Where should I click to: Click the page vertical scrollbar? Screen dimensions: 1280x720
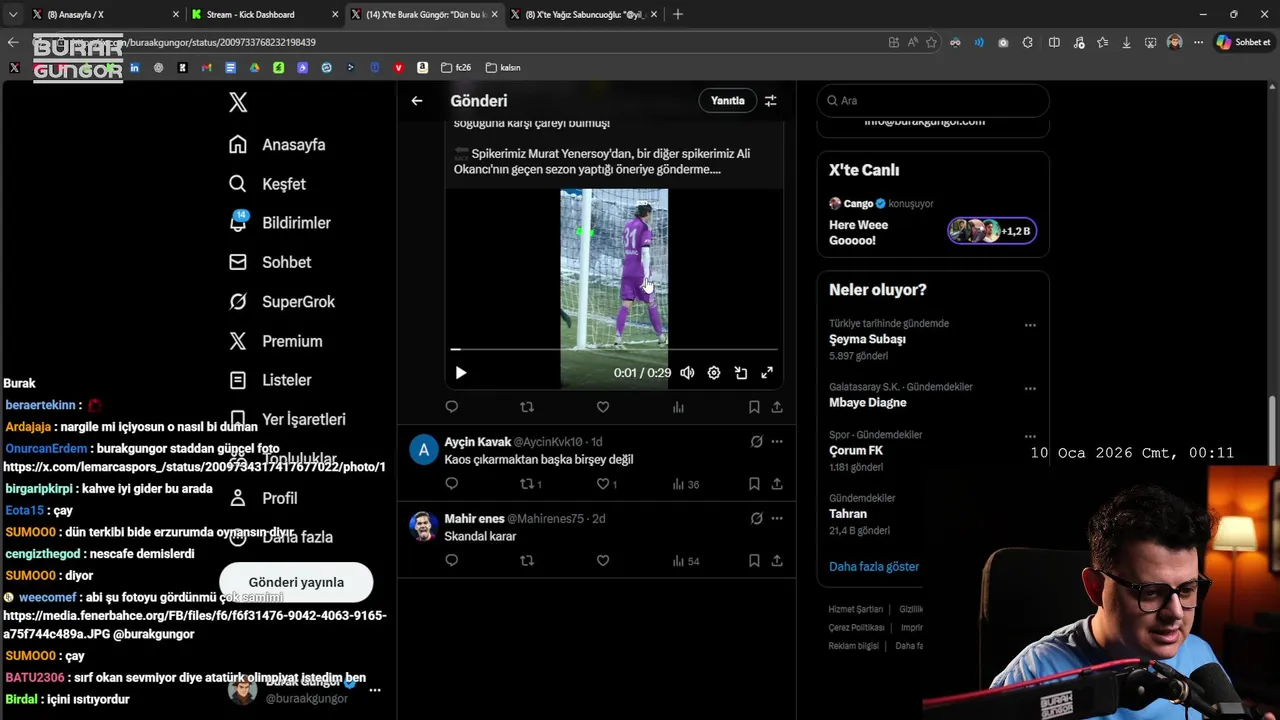point(1273,430)
